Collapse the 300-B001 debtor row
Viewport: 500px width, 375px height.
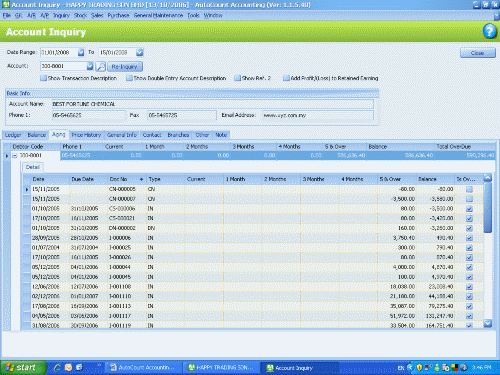tap(15, 155)
